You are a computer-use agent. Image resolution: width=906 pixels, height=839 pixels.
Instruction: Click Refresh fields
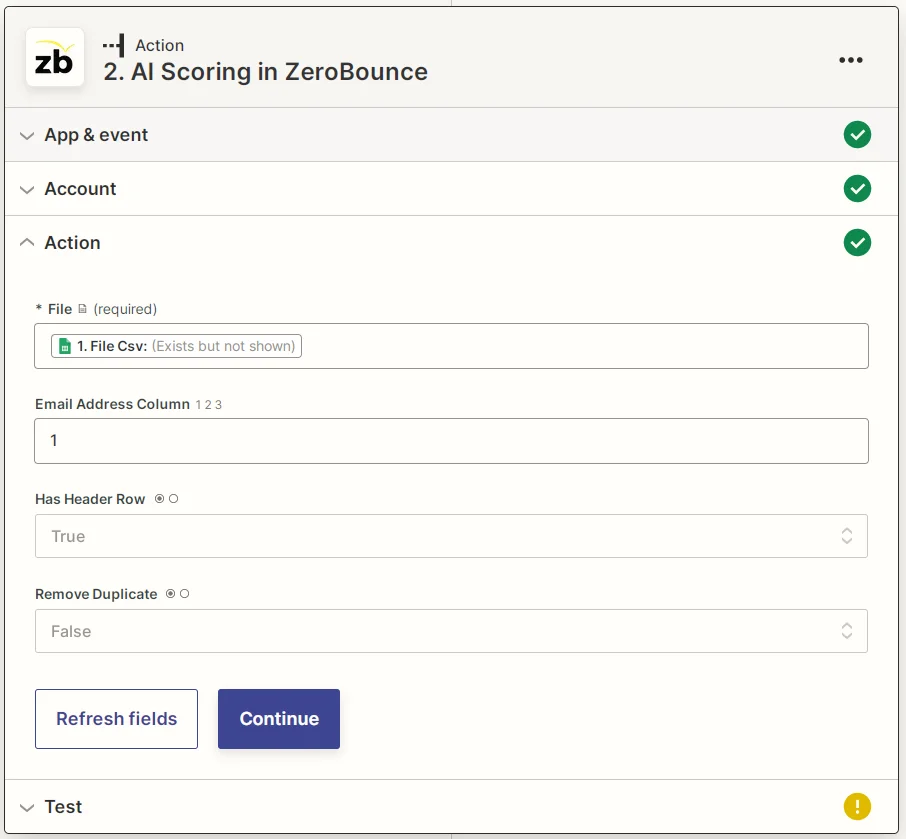pos(116,718)
